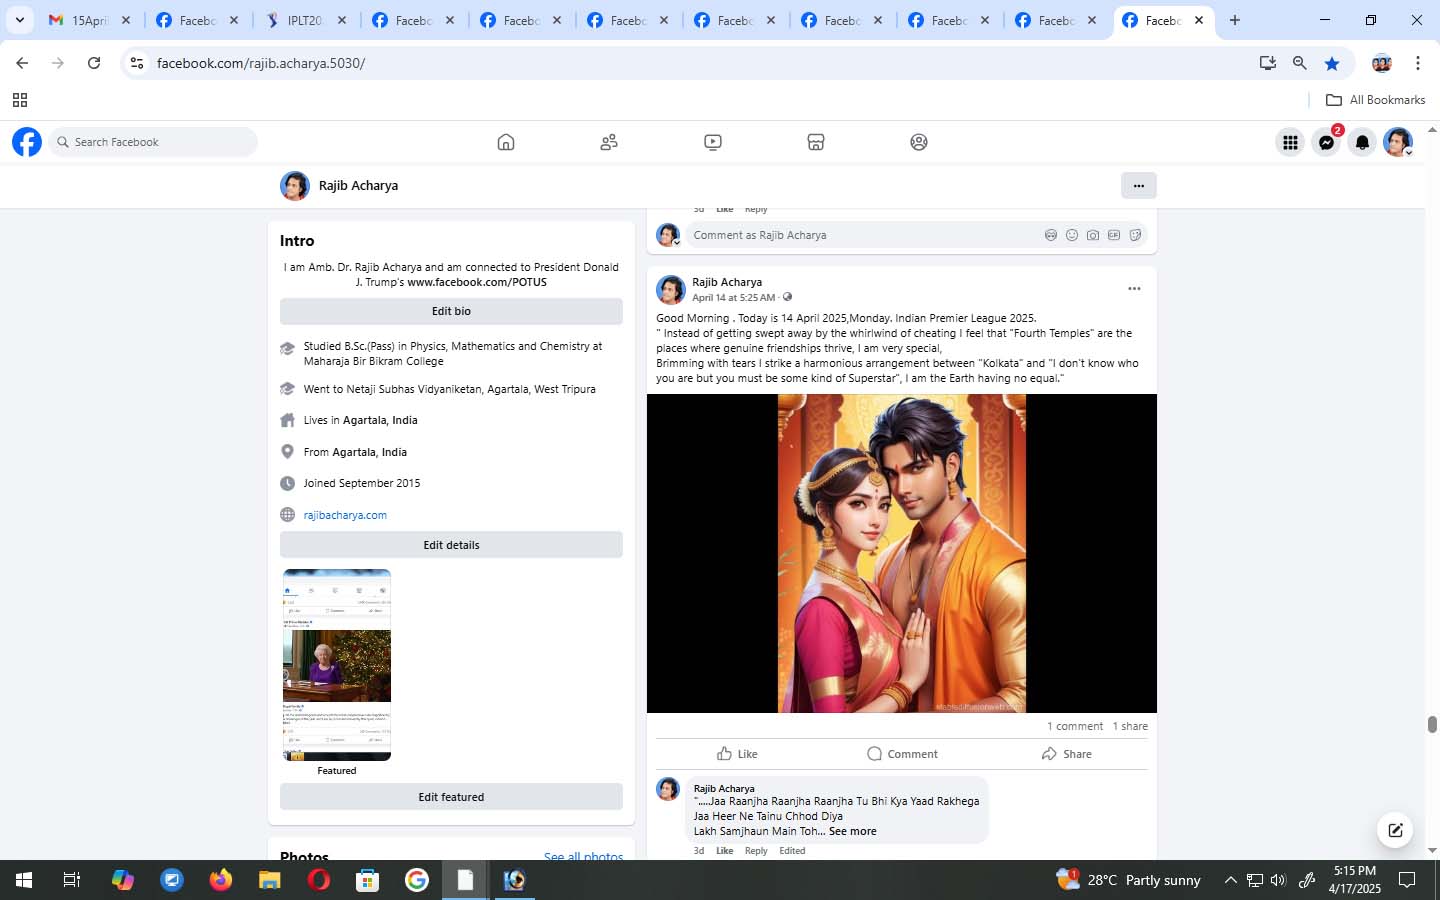Expand comment with See more
The height and width of the screenshot is (900, 1440).
(853, 831)
